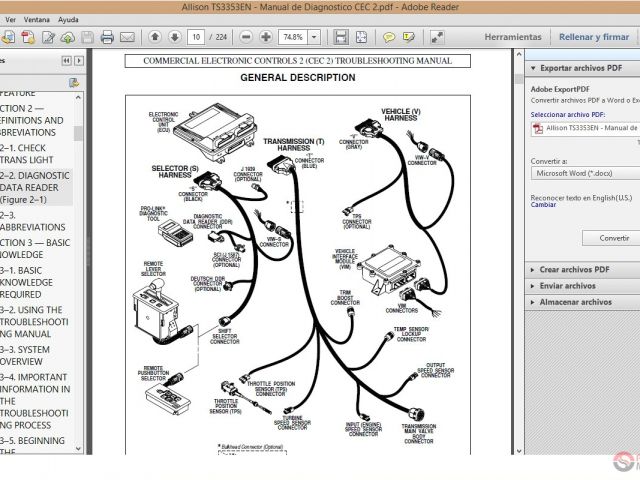Go to next page with down arrow

(174, 37)
